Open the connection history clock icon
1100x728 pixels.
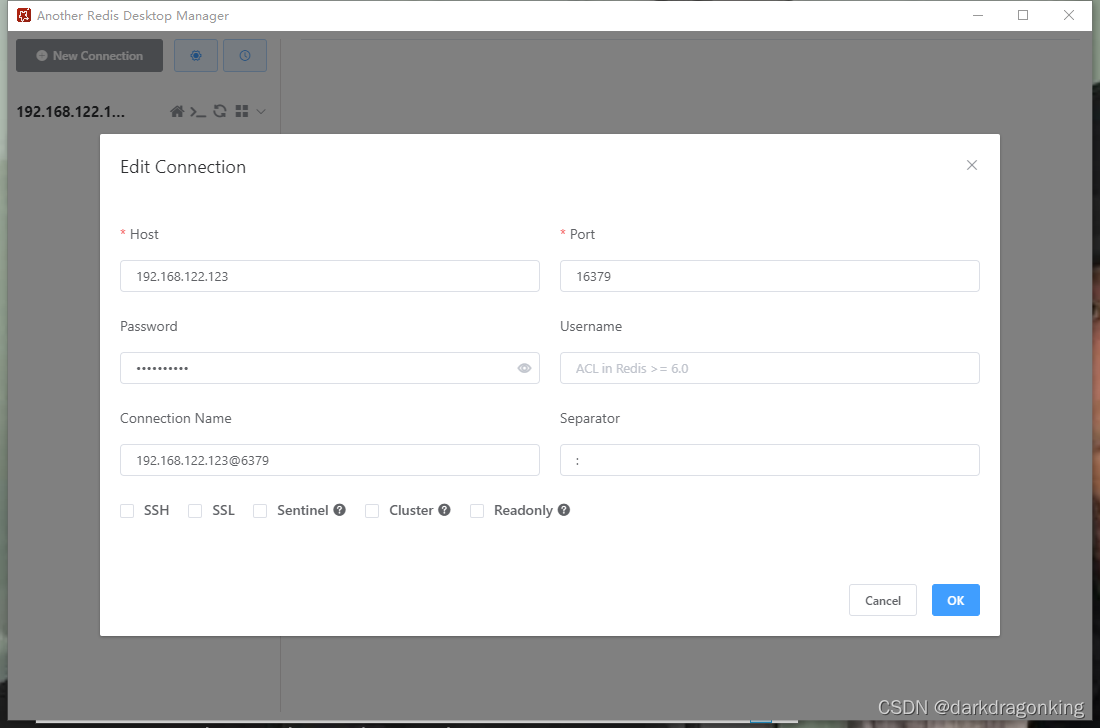pyautogui.click(x=245, y=55)
